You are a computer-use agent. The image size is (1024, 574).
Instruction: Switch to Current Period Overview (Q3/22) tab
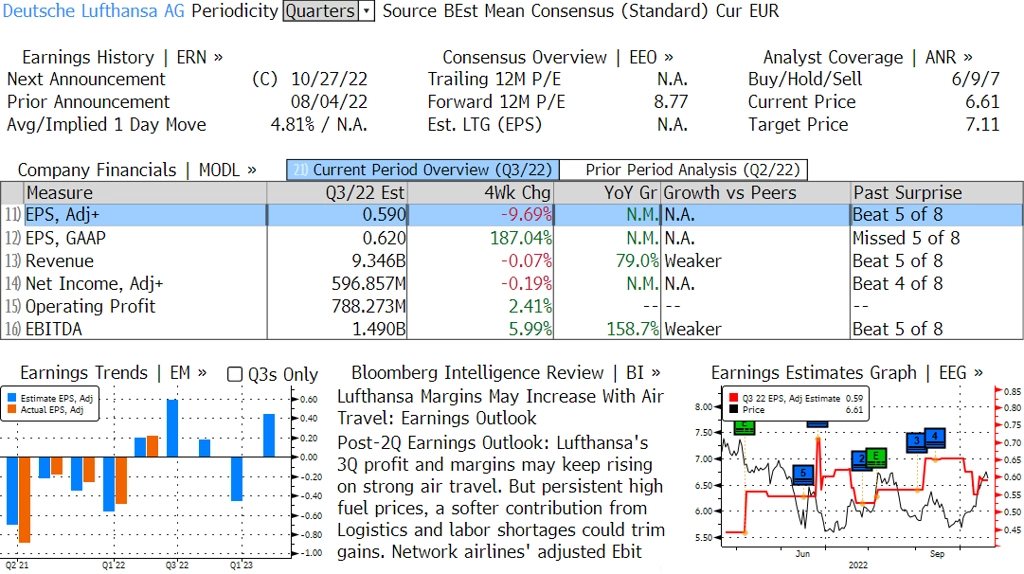coord(423,170)
